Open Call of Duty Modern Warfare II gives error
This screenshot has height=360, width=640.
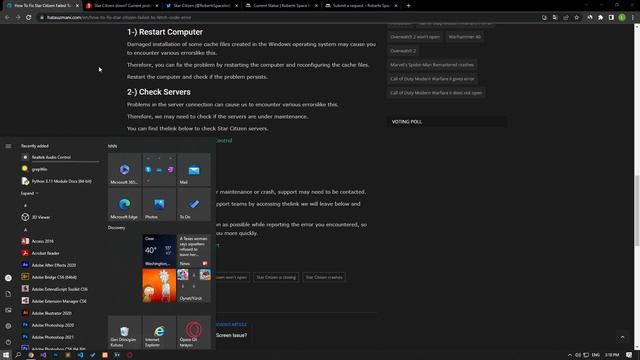pyautogui.click(x=432, y=79)
